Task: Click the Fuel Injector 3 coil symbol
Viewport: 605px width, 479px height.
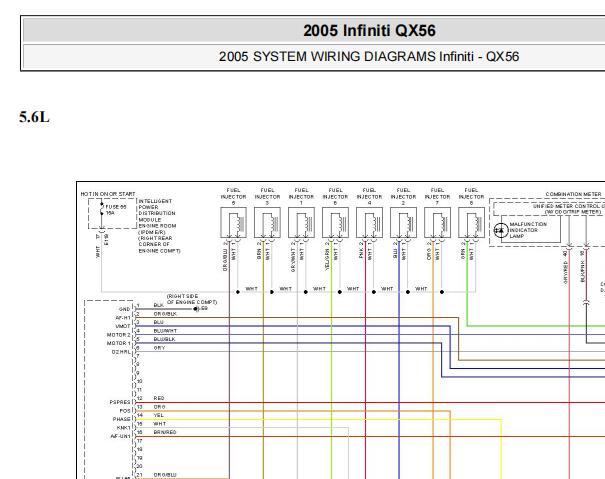Action: [x=267, y=223]
